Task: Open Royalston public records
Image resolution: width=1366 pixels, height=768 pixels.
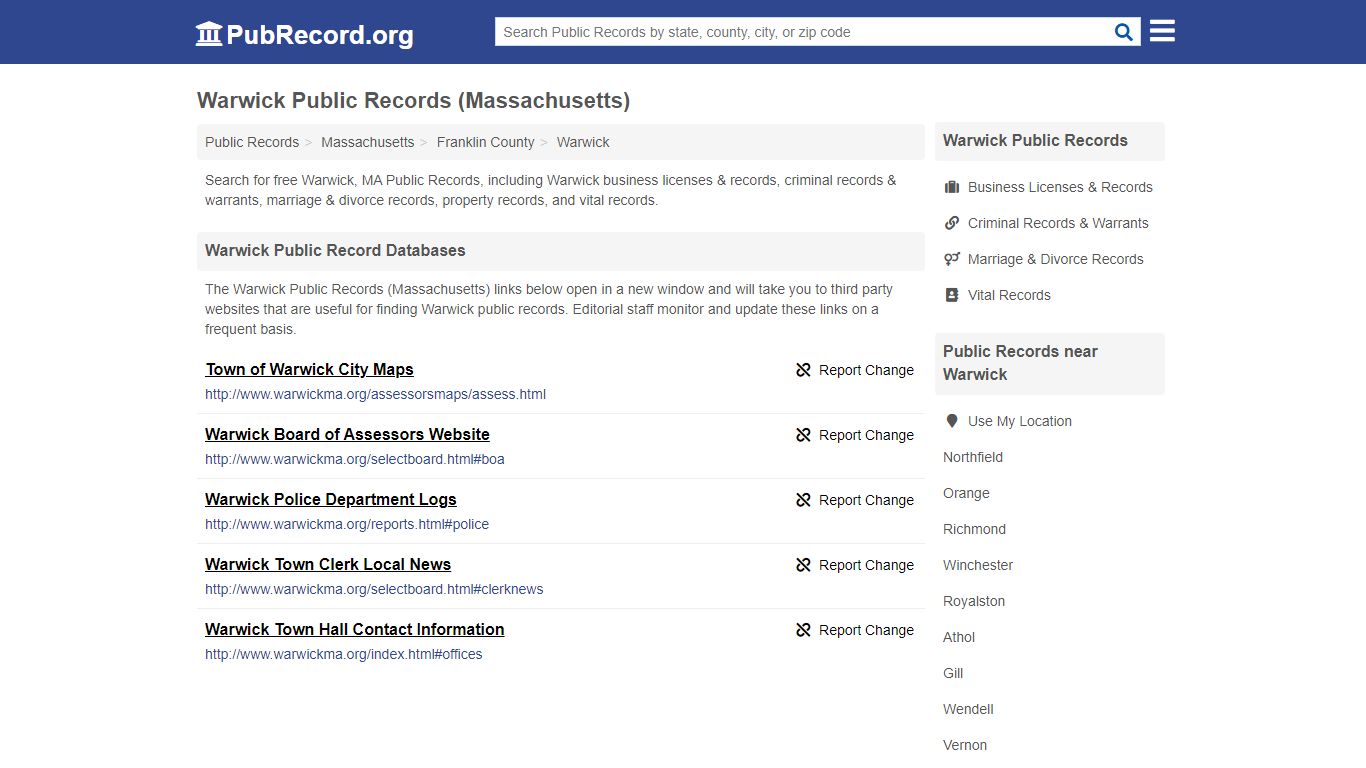Action: coord(974,601)
